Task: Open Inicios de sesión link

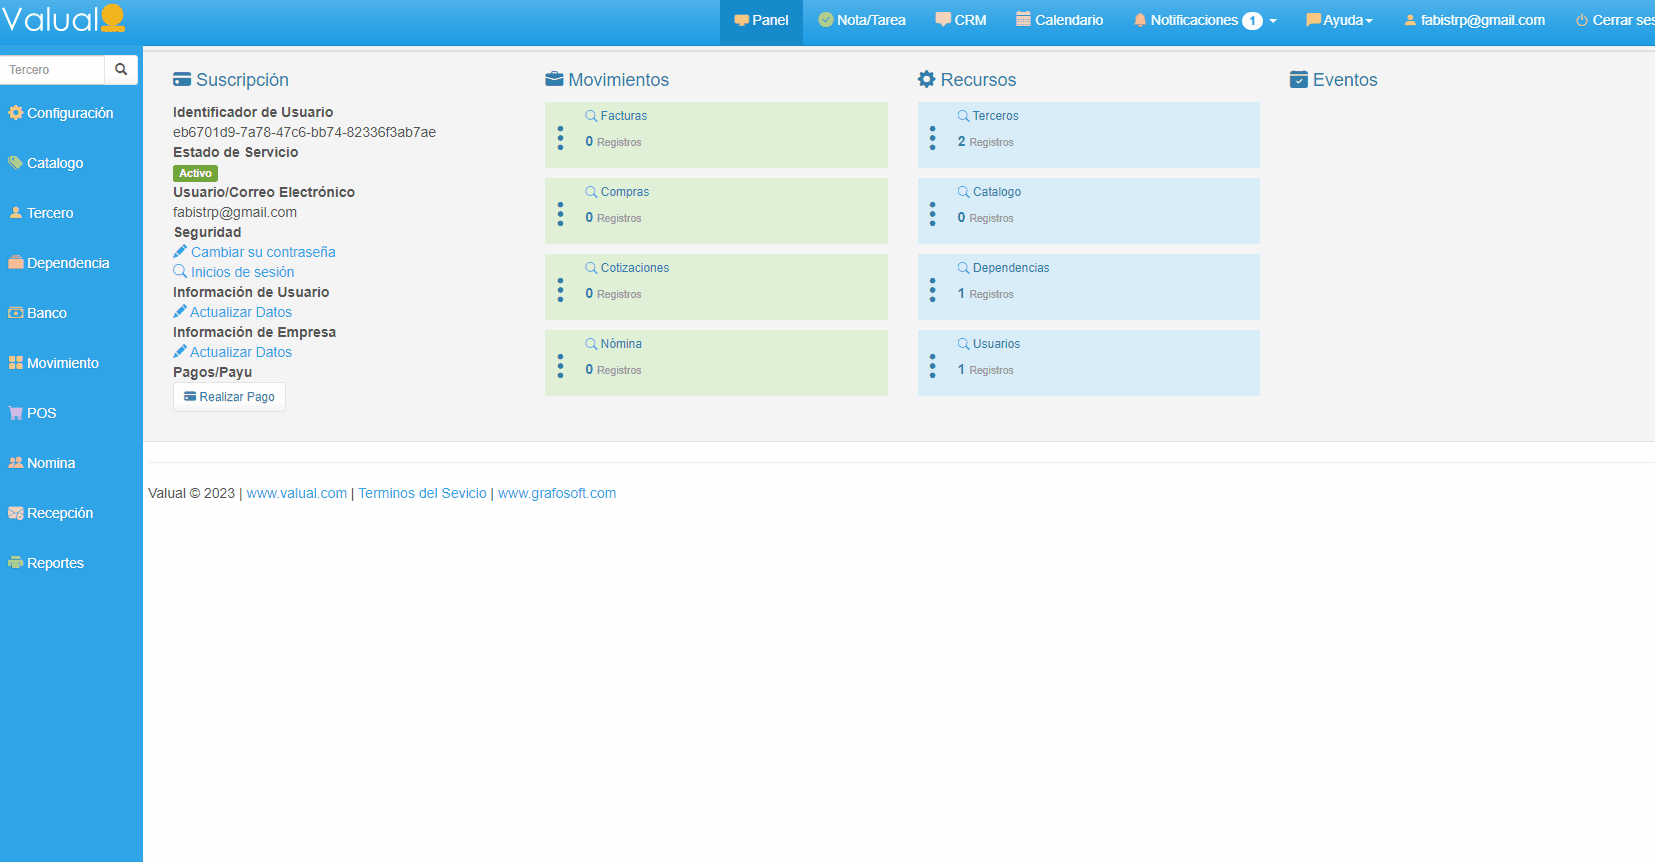Action: click(x=242, y=272)
